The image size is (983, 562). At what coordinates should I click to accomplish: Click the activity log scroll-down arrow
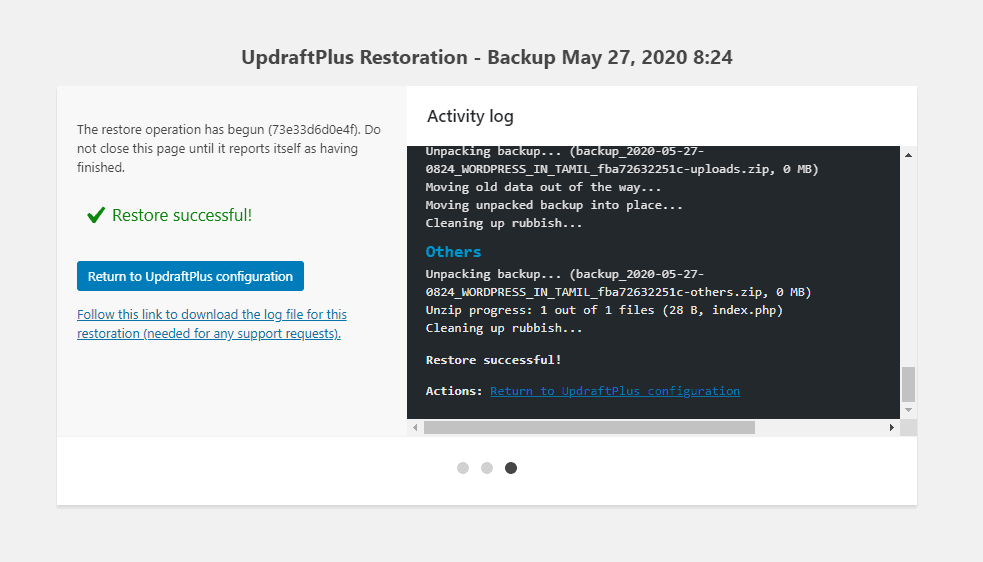[x=908, y=410]
